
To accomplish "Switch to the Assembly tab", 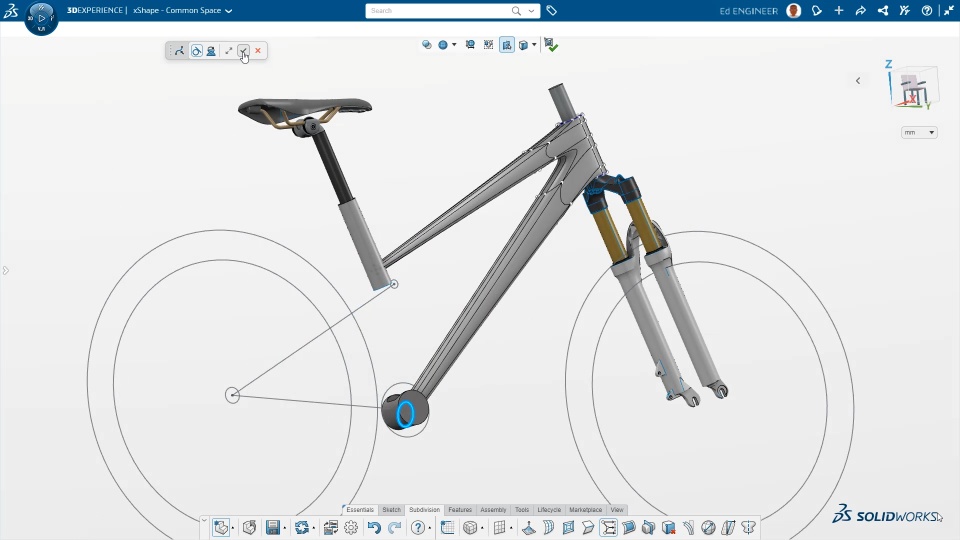I will click(493, 509).
